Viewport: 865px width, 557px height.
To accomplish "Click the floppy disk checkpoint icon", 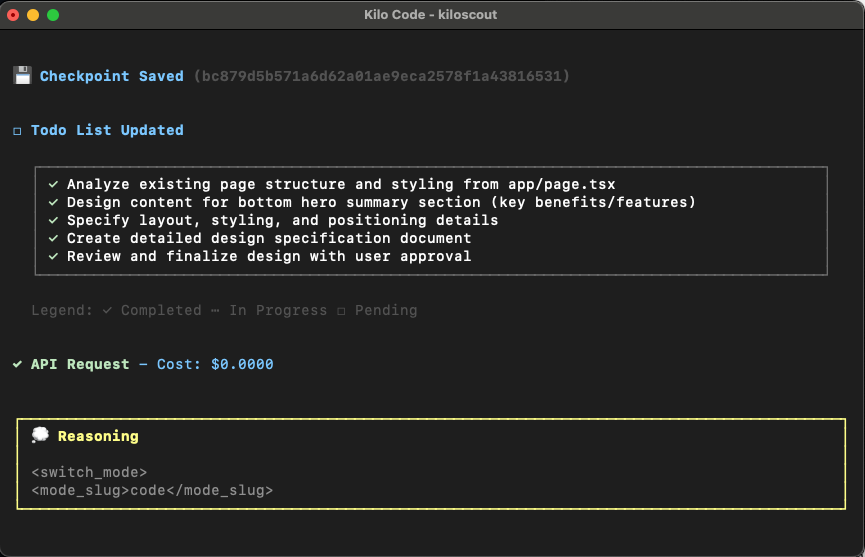I will (x=23, y=76).
